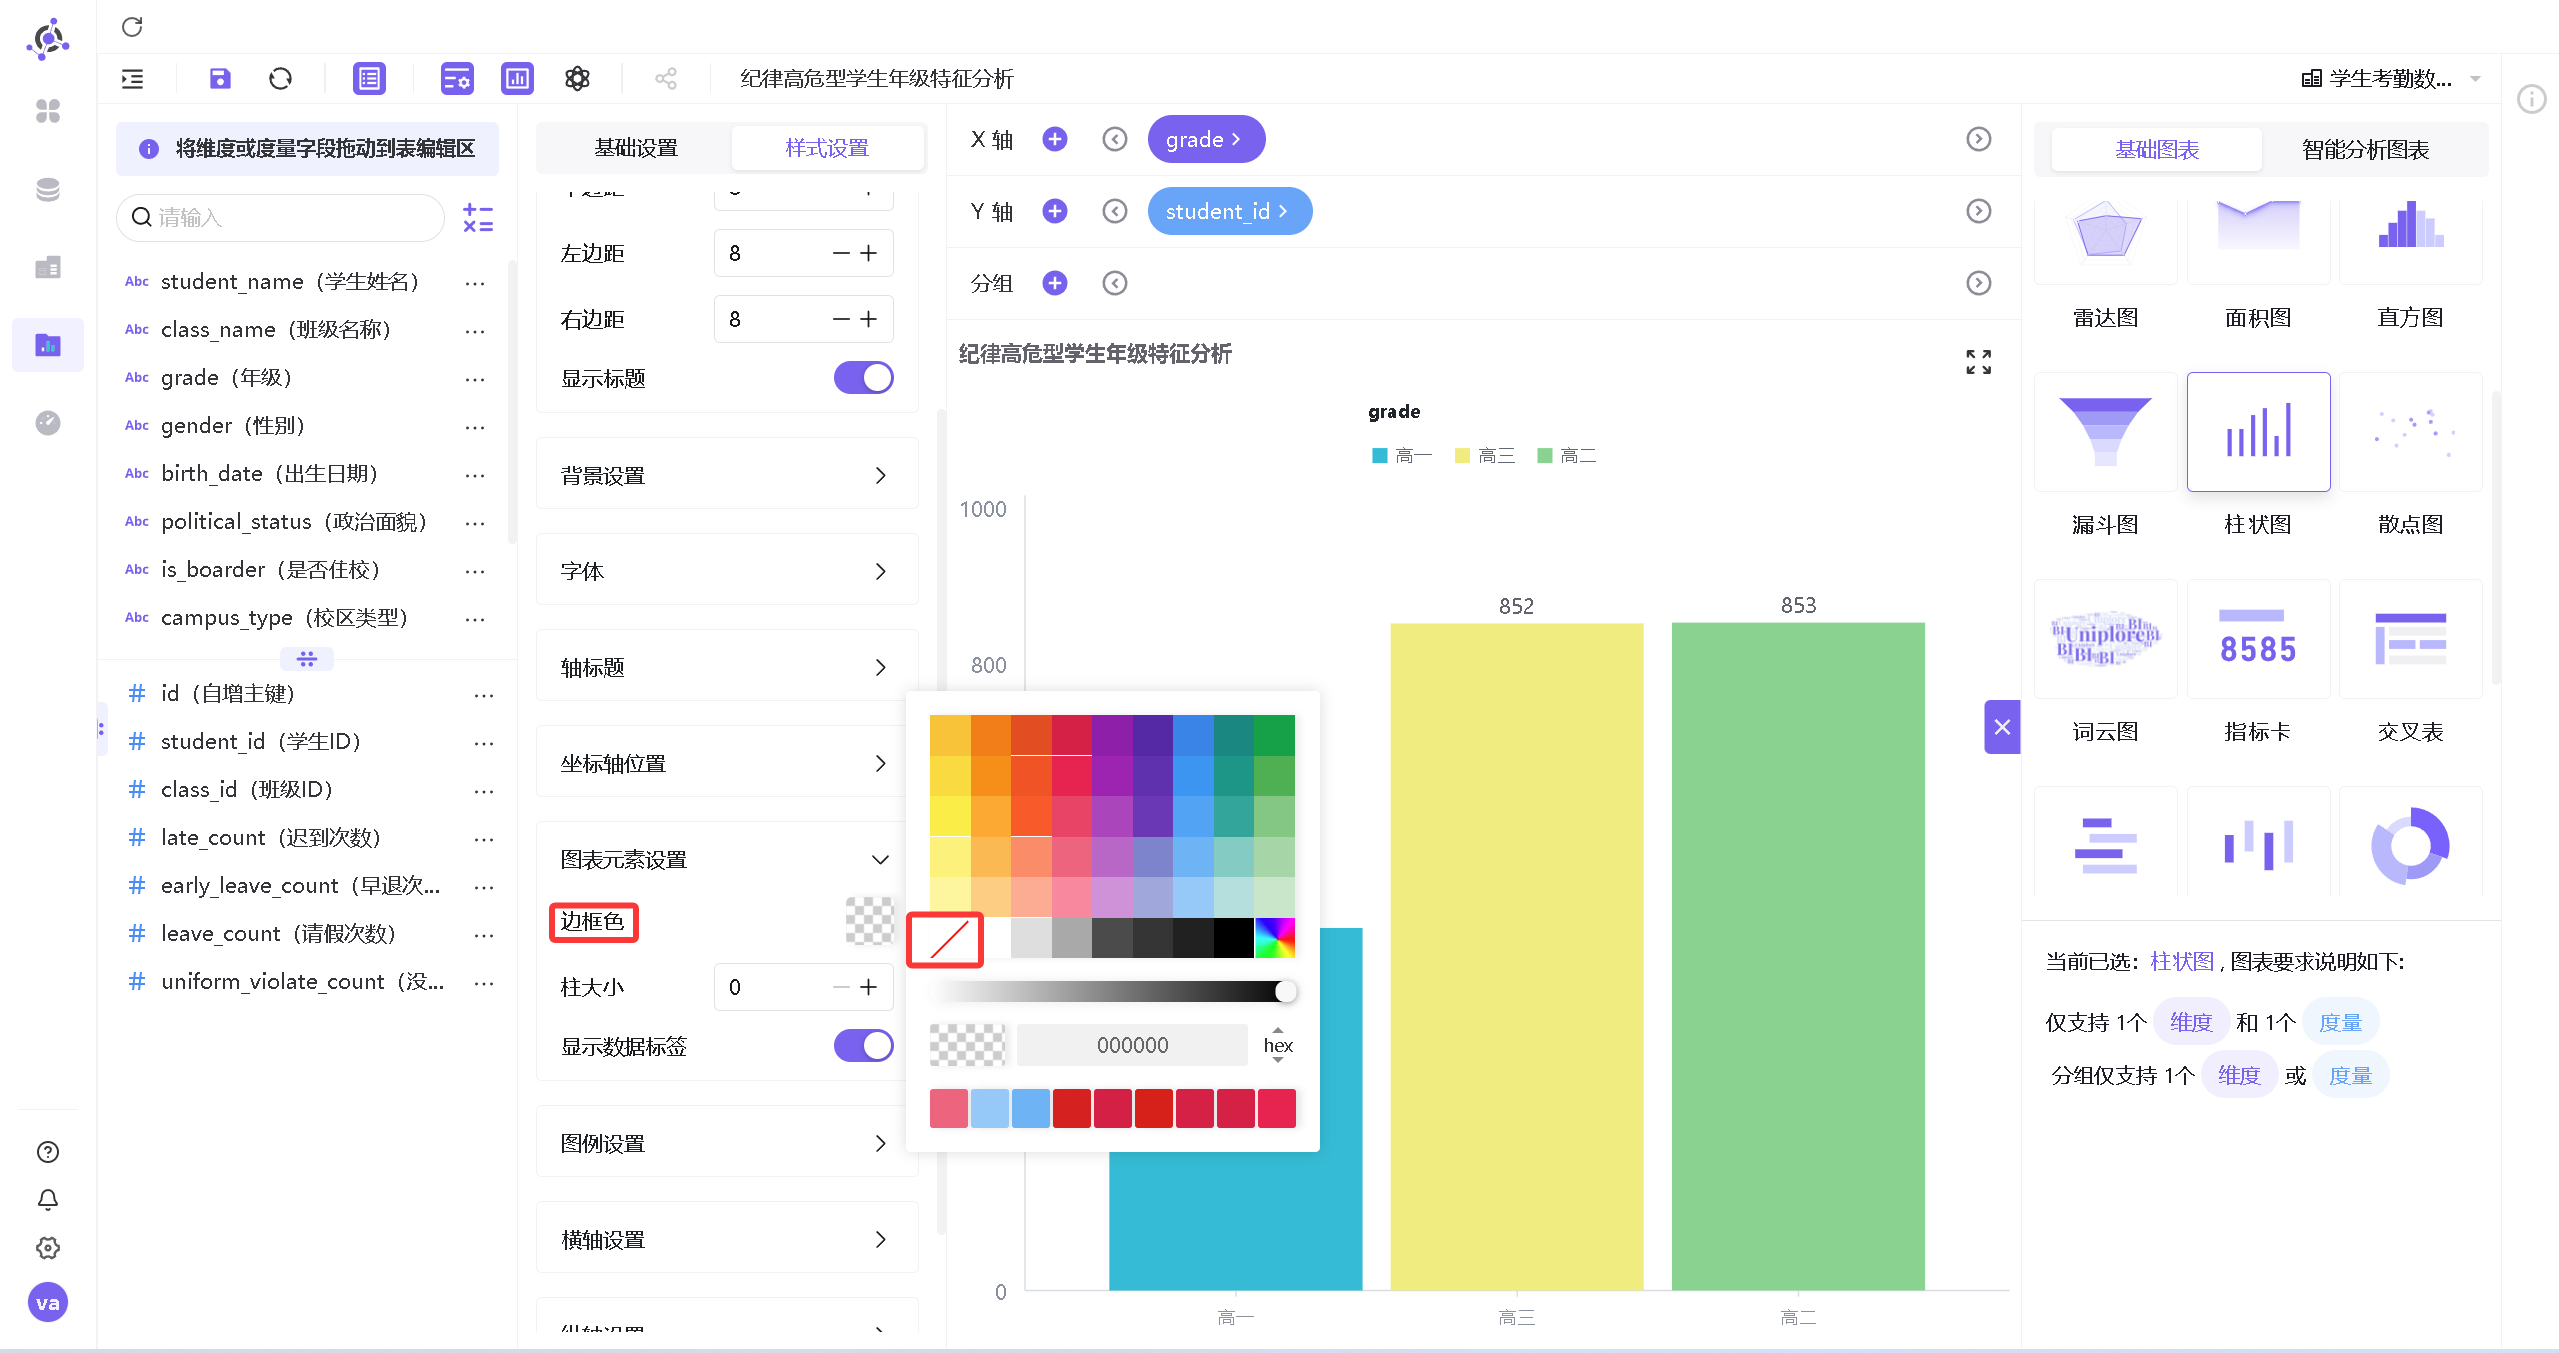Expand the 横轴设置 section
Image resolution: width=2559 pixels, height=1353 pixels.
click(727, 1239)
